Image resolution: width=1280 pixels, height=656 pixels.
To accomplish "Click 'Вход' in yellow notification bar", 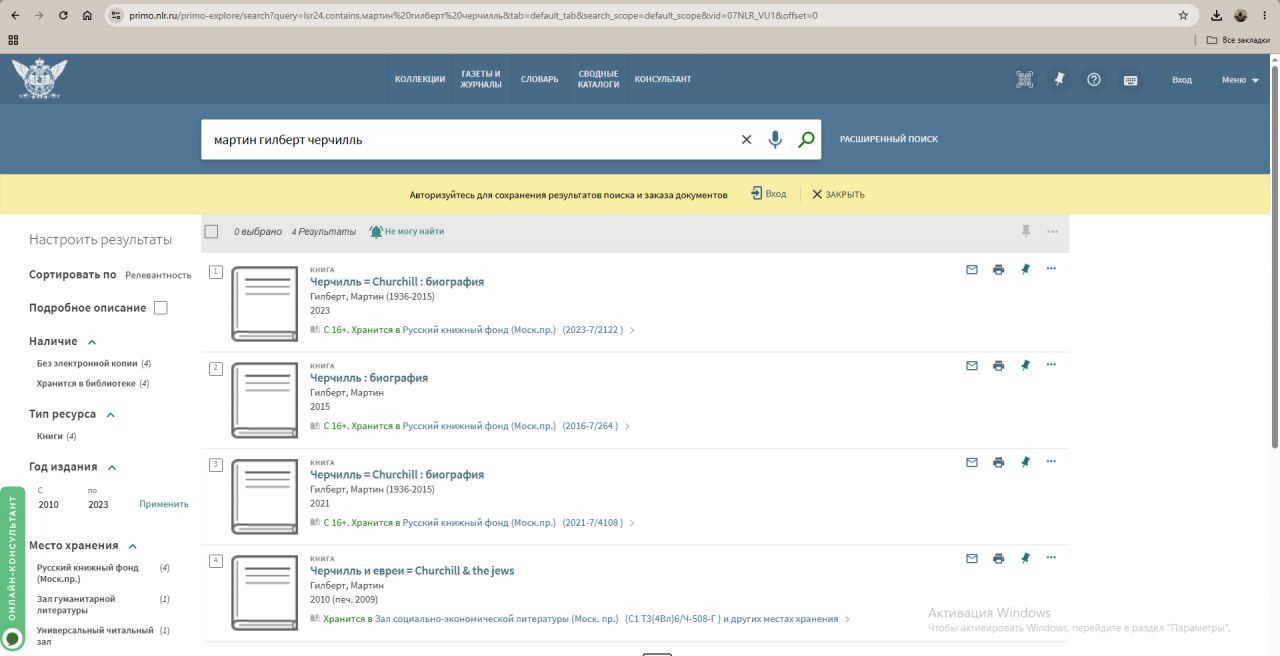I will click(x=769, y=194).
